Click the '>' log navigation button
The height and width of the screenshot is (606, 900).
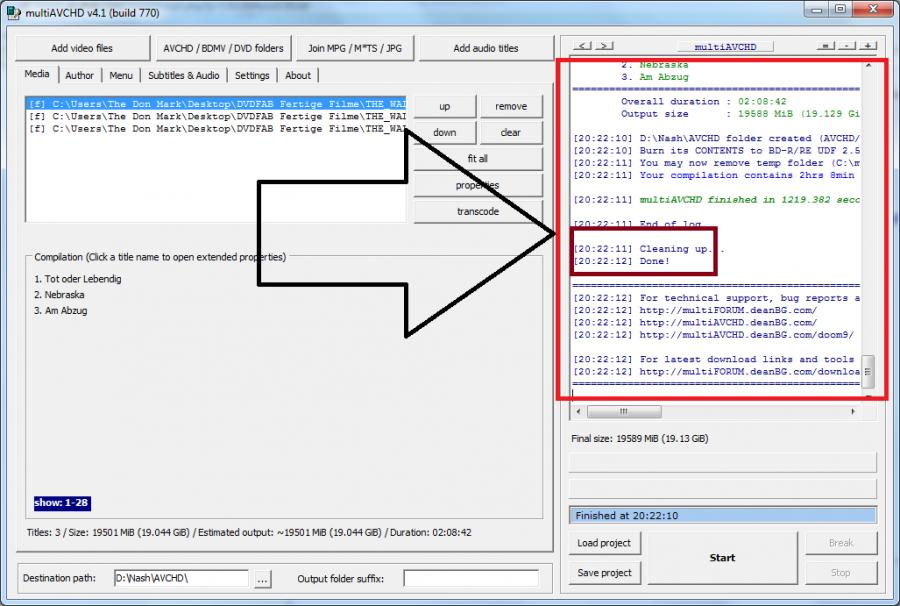point(604,46)
